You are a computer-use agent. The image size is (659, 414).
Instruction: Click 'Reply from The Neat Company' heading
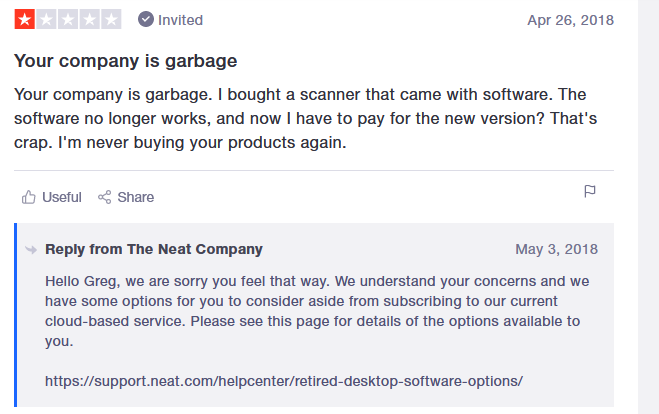click(x=154, y=249)
